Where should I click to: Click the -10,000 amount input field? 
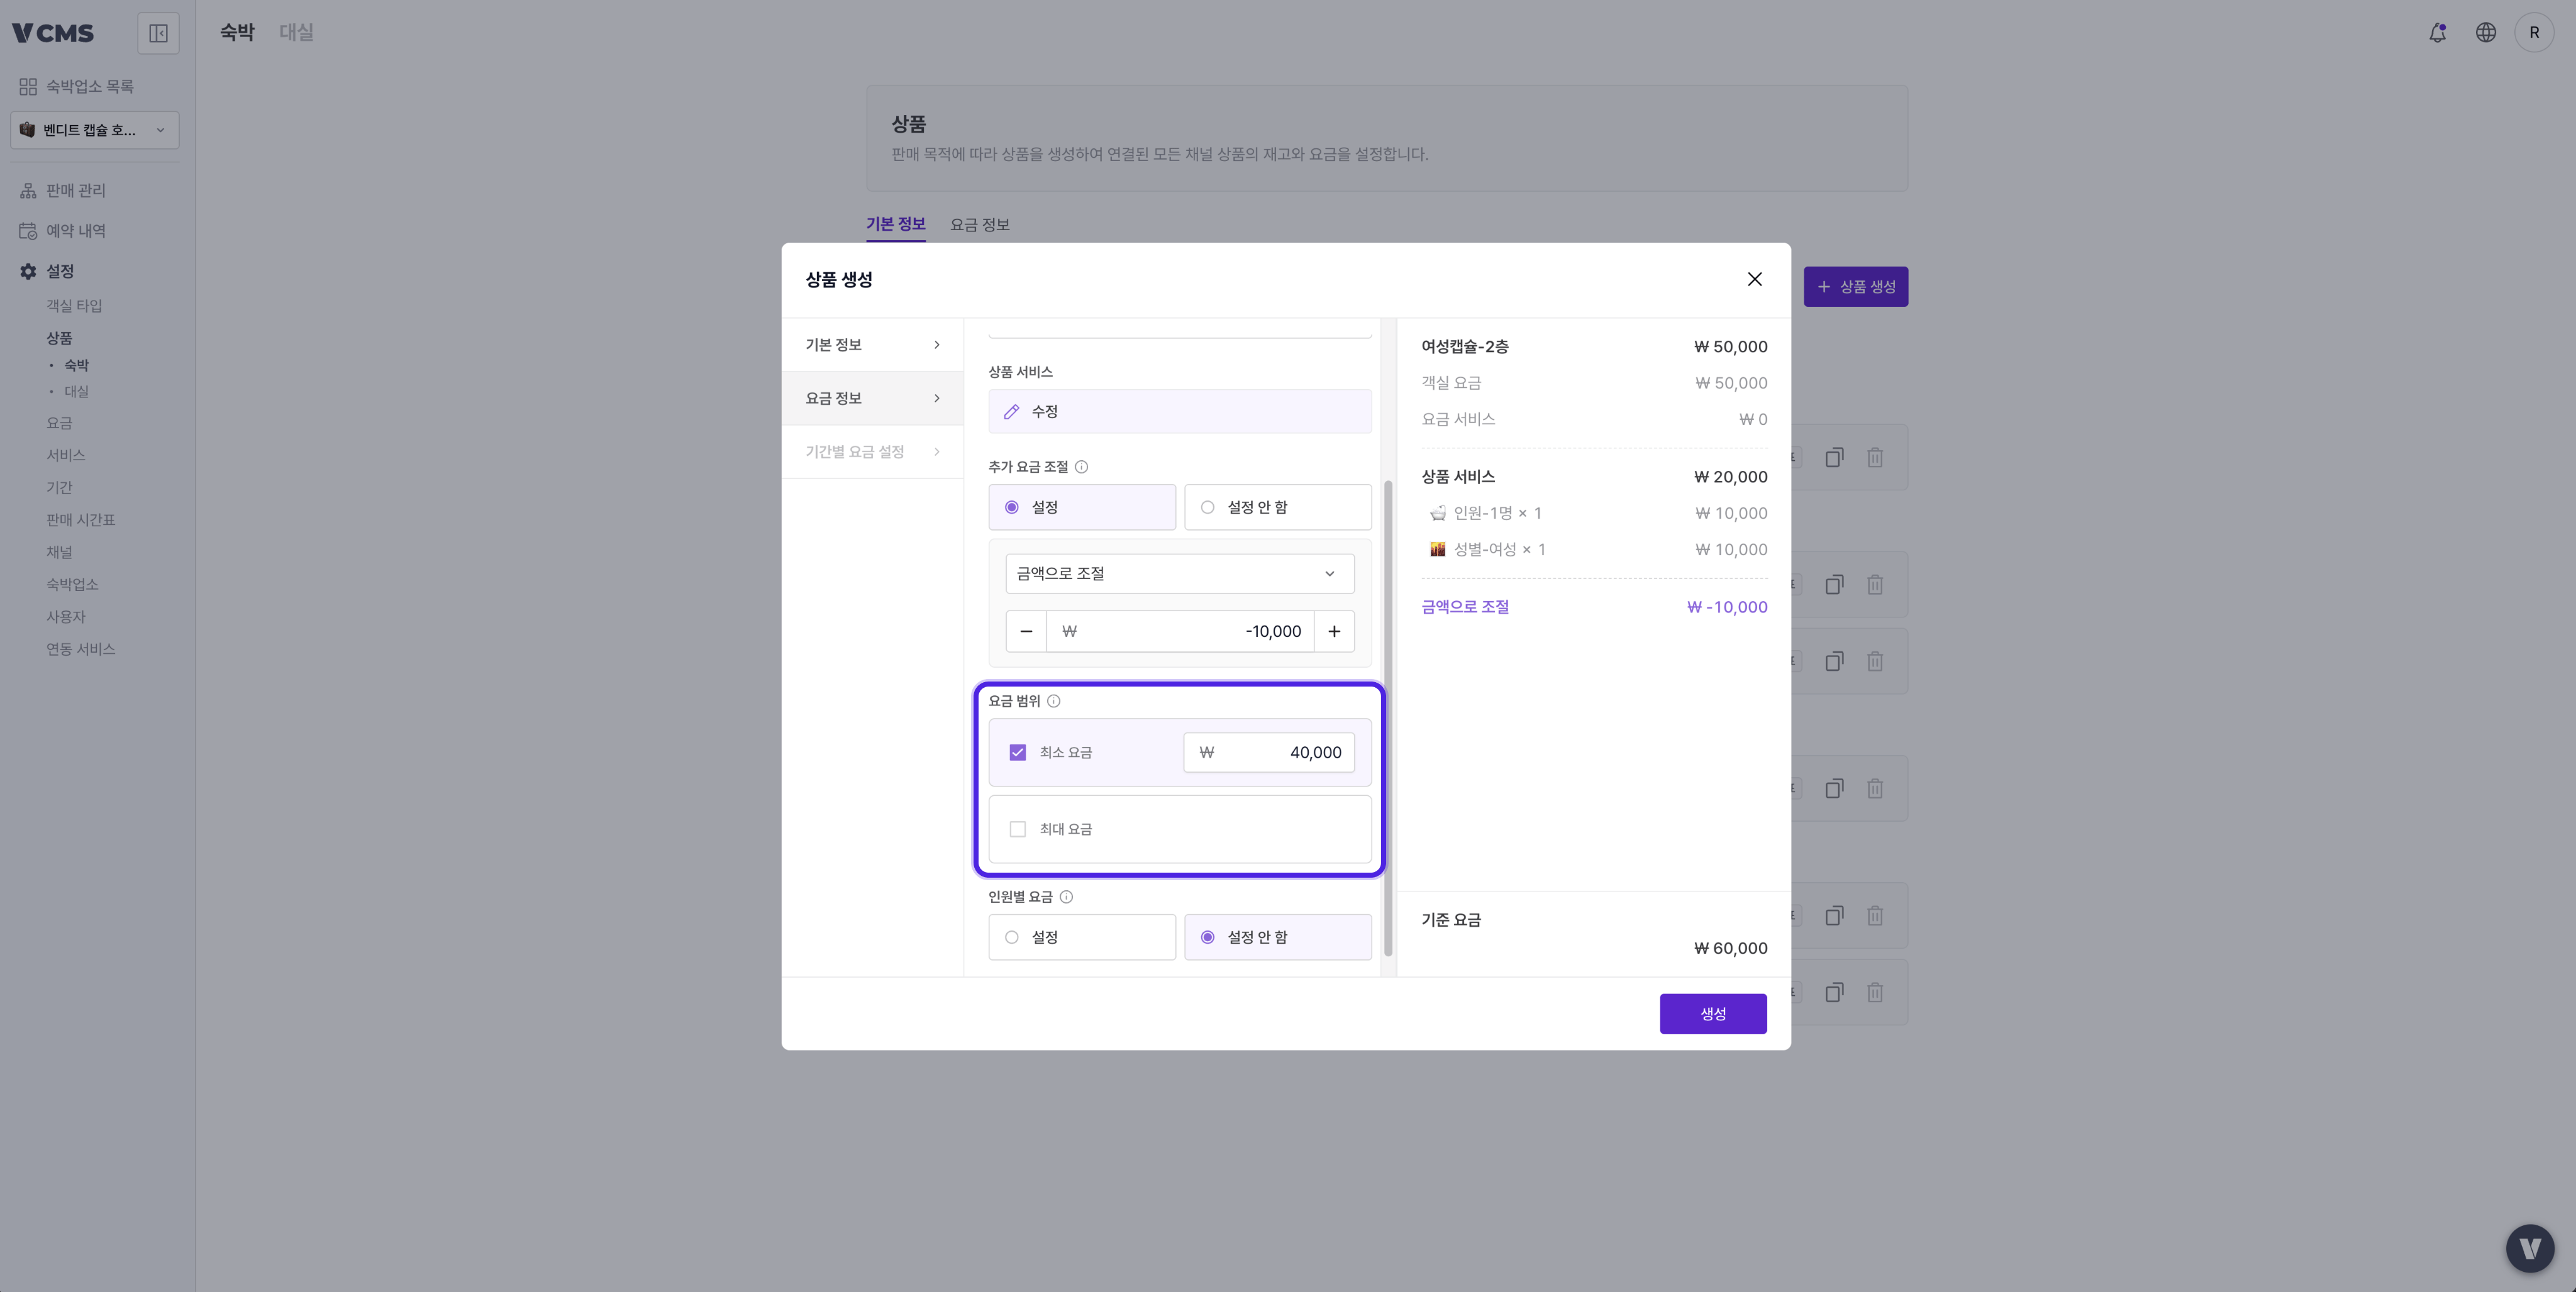(x=1180, y=631)
